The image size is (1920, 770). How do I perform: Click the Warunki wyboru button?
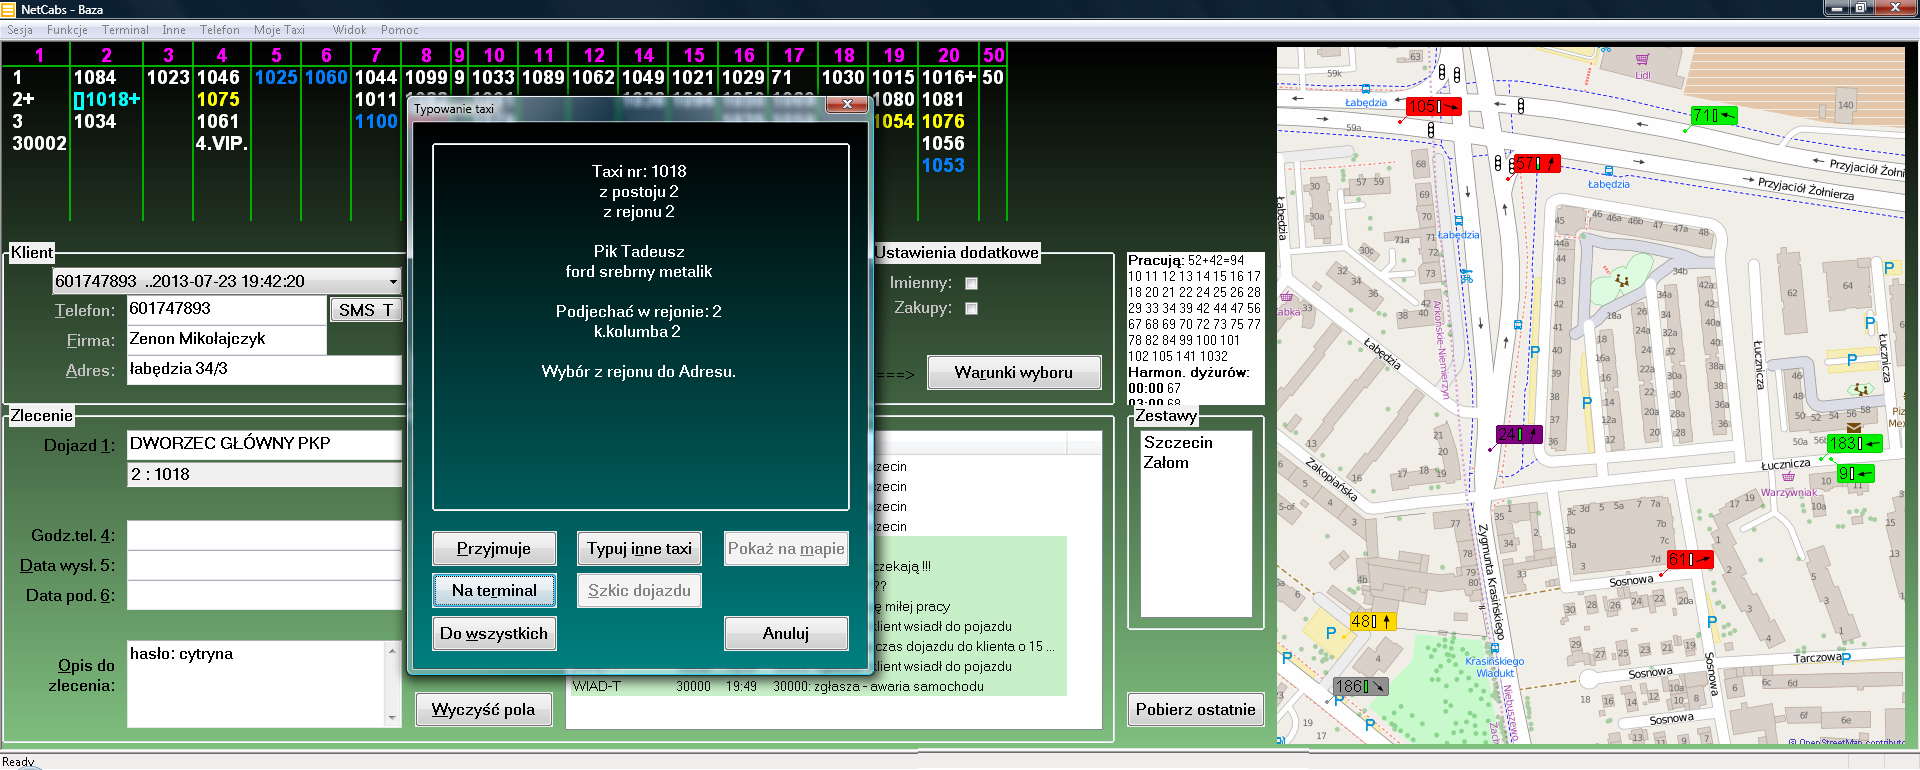[x=1014, y=373]
